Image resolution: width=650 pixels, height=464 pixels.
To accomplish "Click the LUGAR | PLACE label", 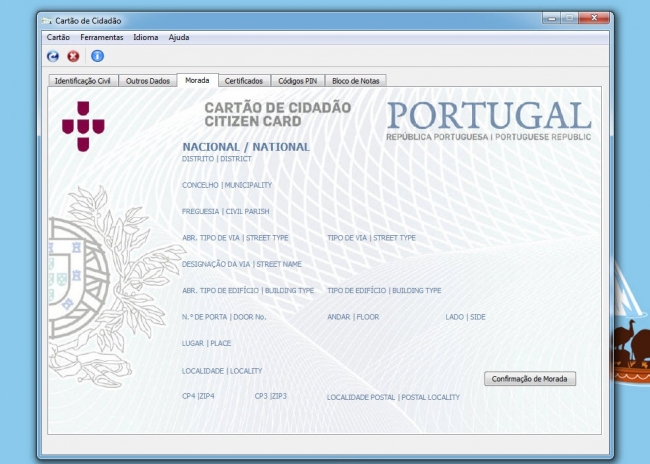I will tap(206, 343).
